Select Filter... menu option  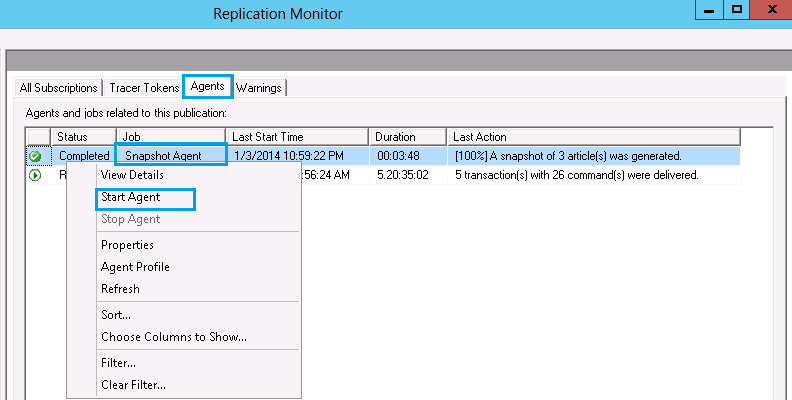coord(118,363)
